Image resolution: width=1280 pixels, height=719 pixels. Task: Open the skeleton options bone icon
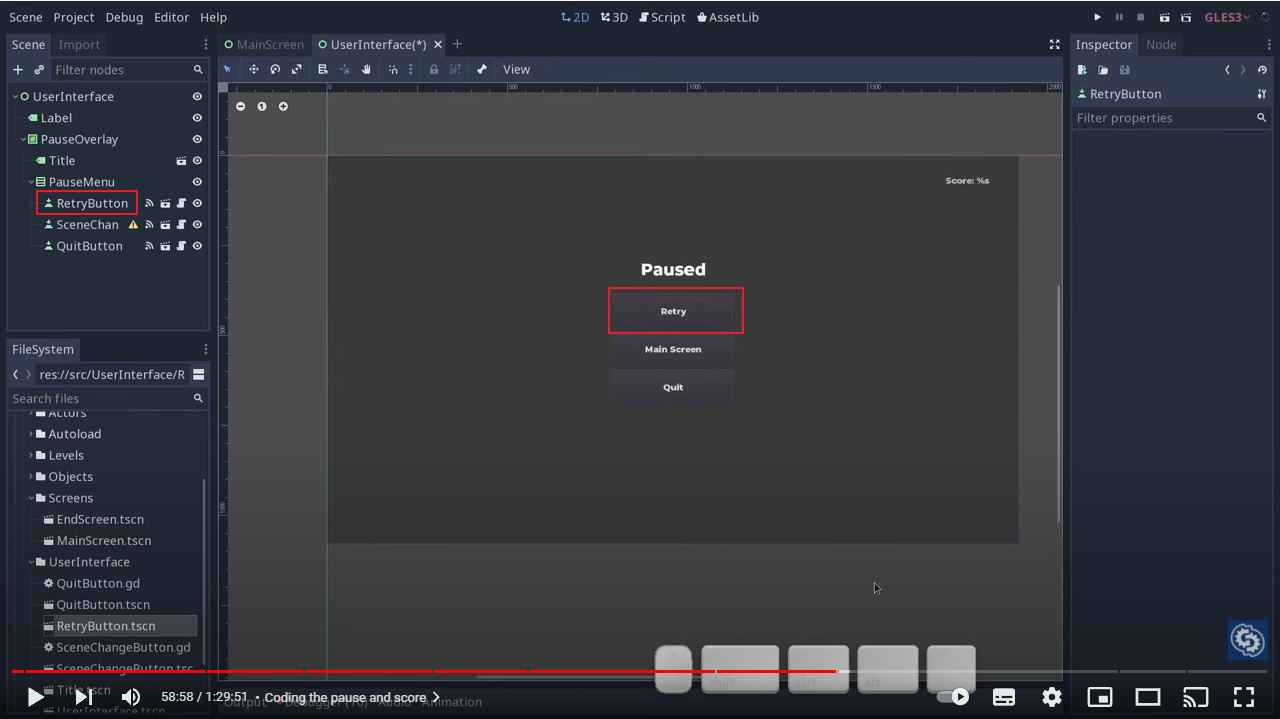point(481,69)
